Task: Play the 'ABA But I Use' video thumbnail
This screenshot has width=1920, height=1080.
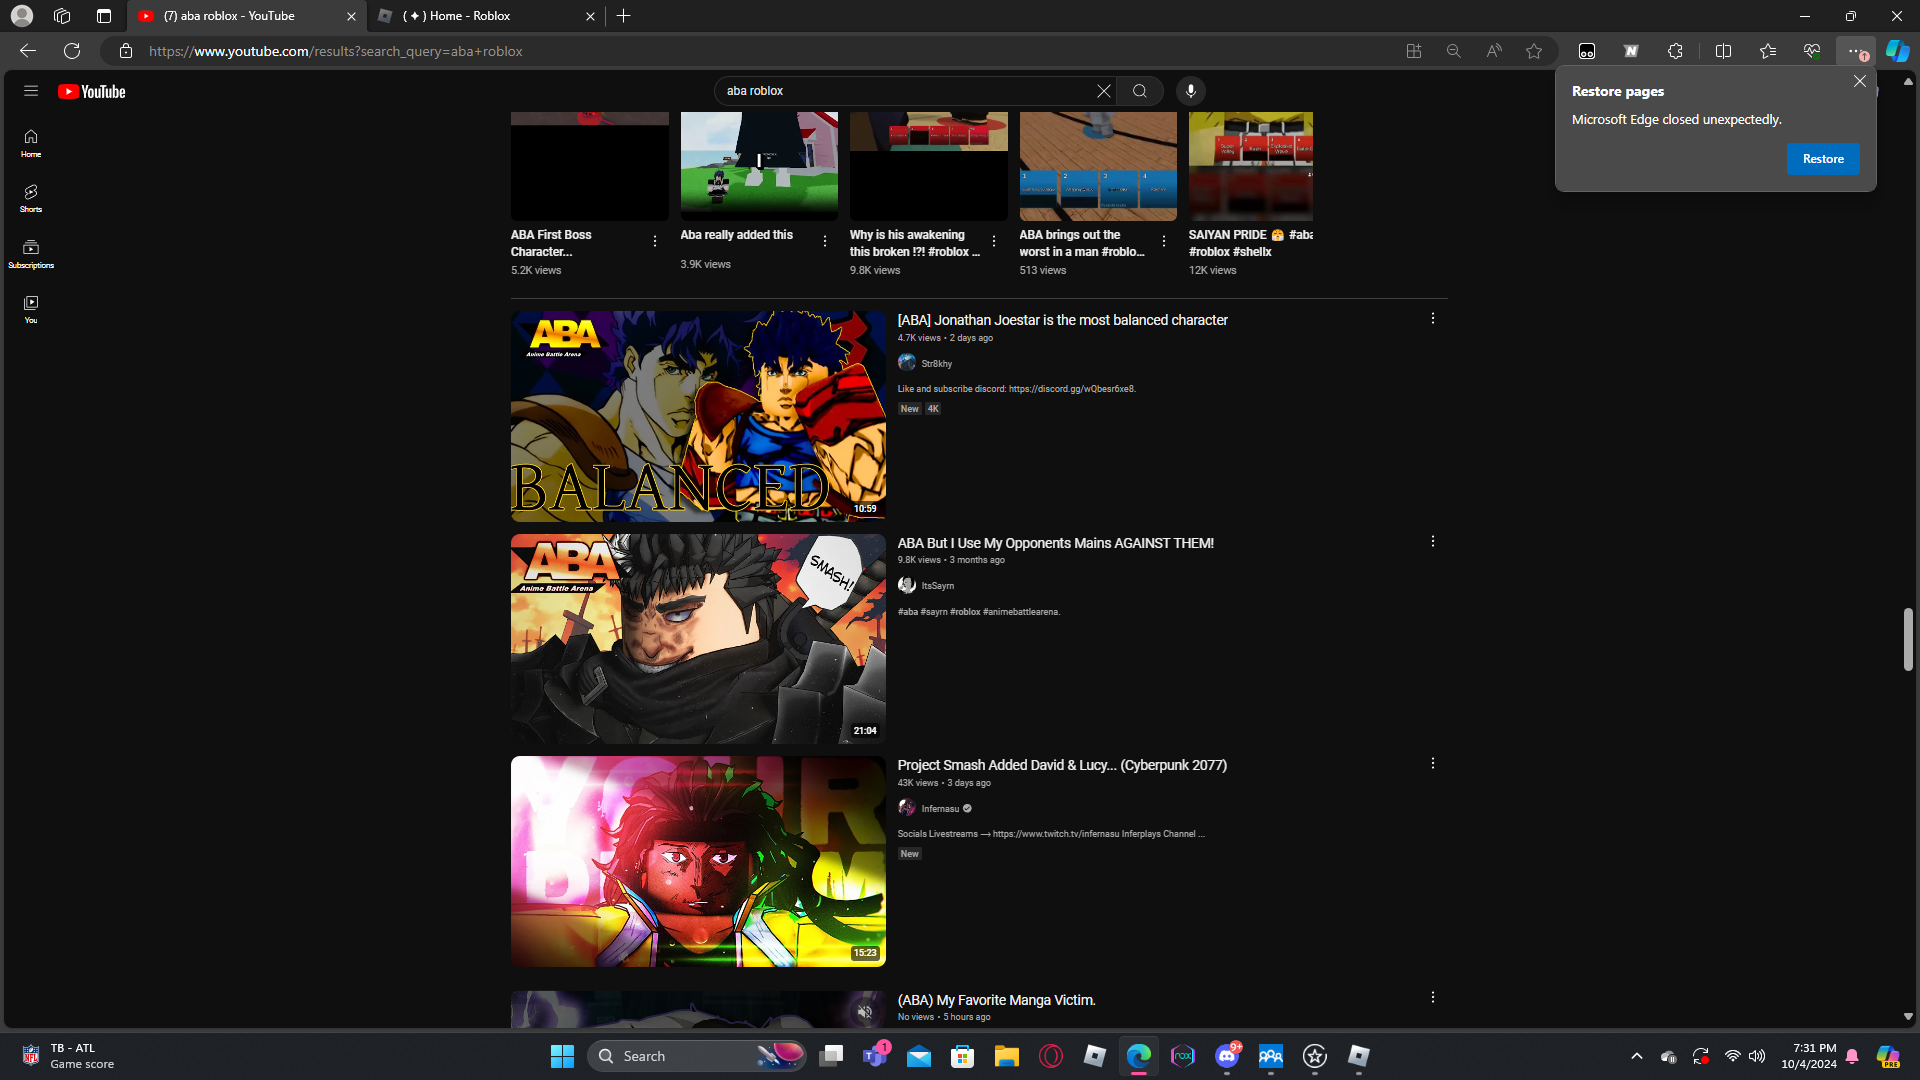Action: [698, 639]
